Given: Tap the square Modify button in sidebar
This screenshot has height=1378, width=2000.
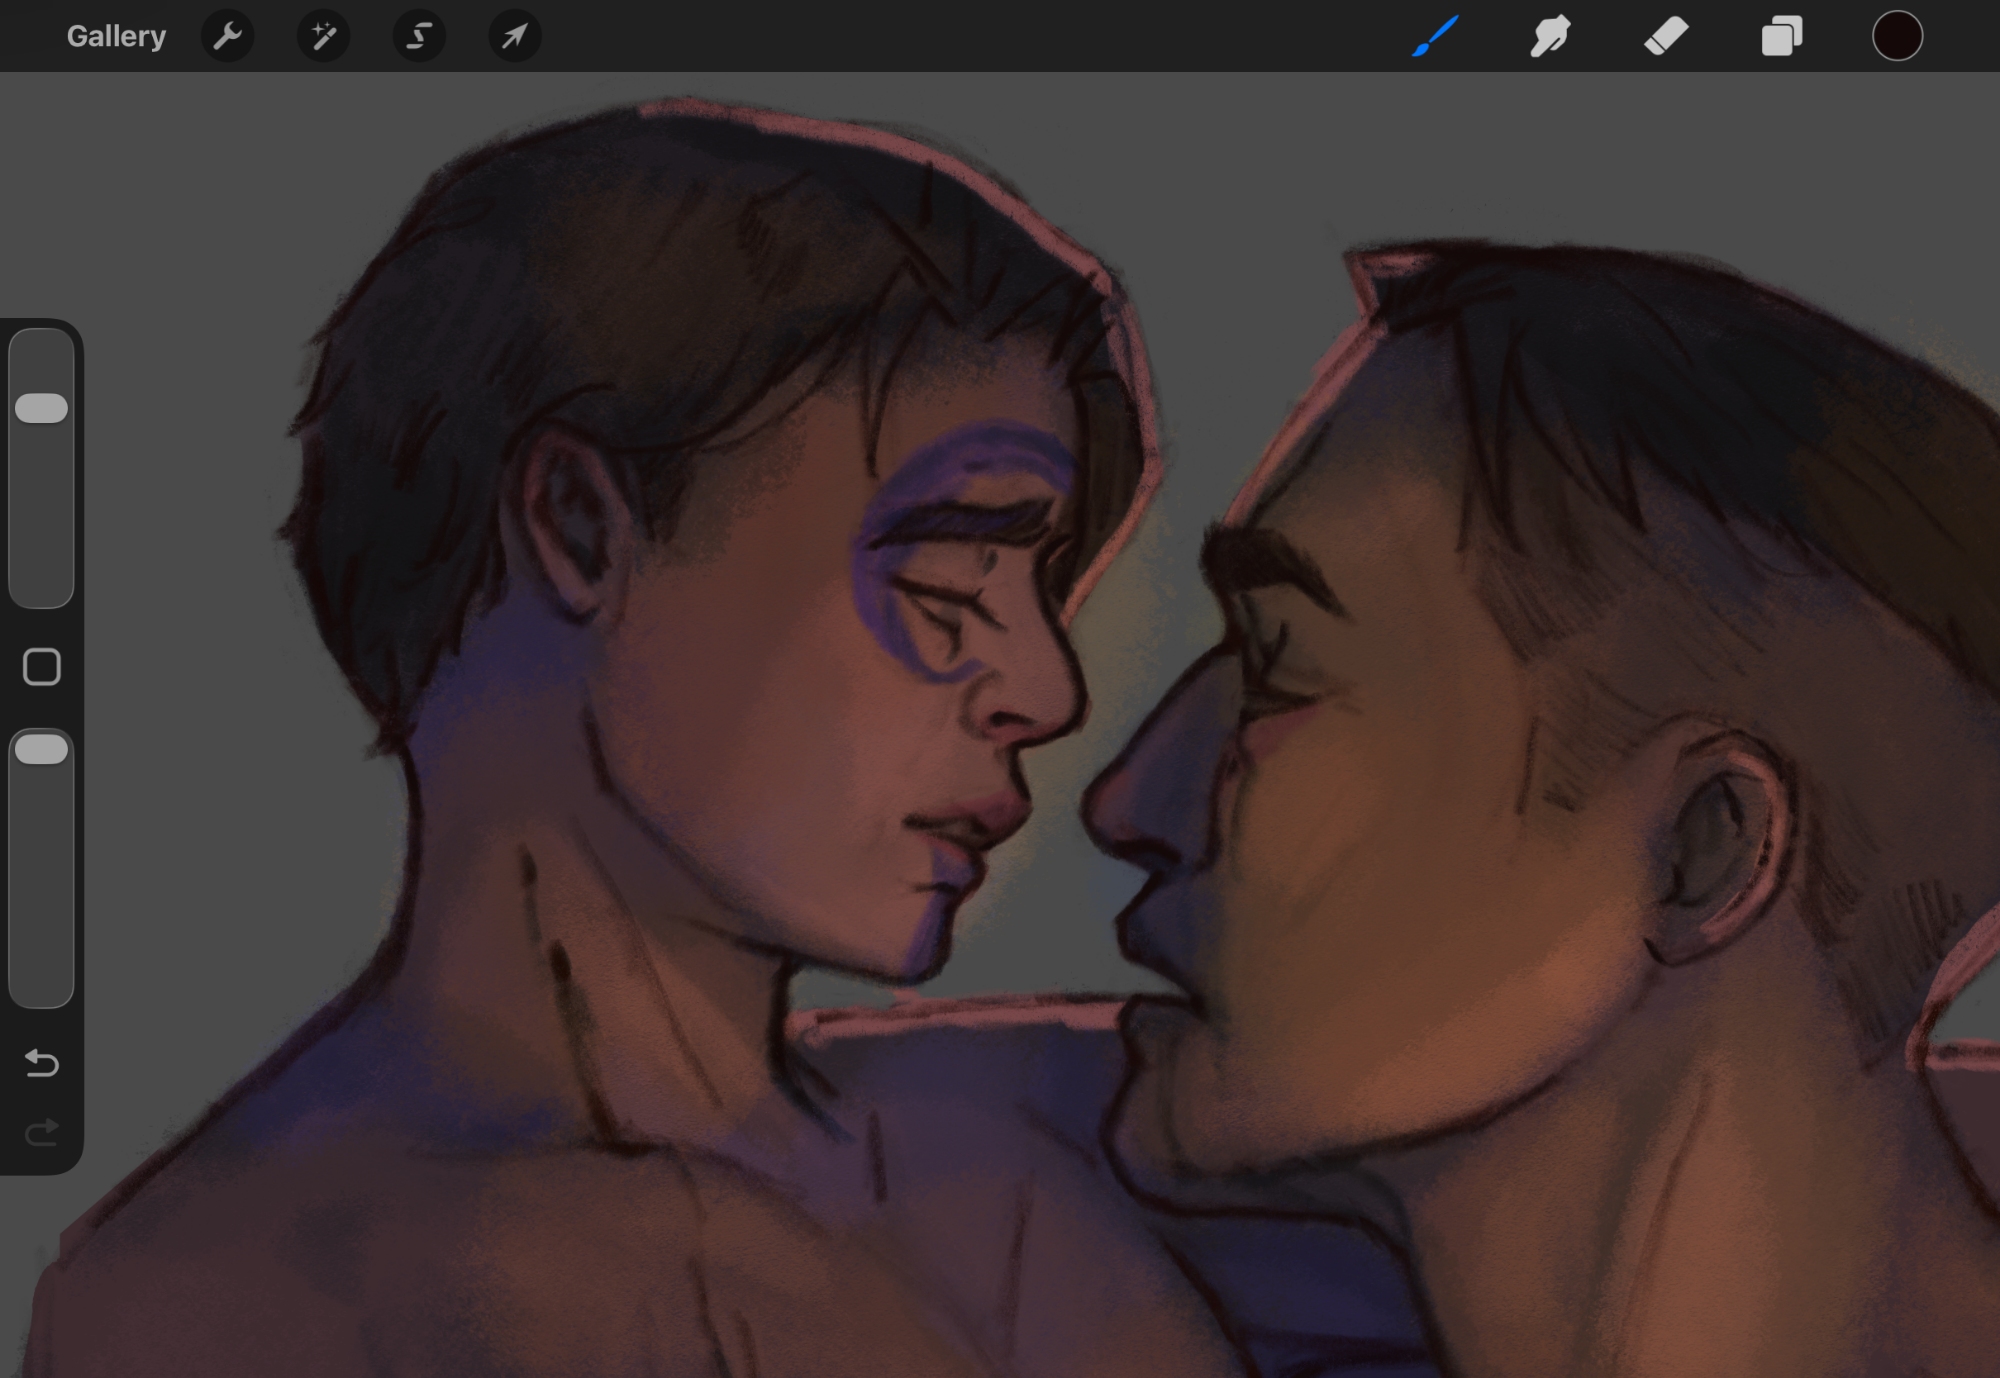Looking at the screenshot, I should [42, 667].
